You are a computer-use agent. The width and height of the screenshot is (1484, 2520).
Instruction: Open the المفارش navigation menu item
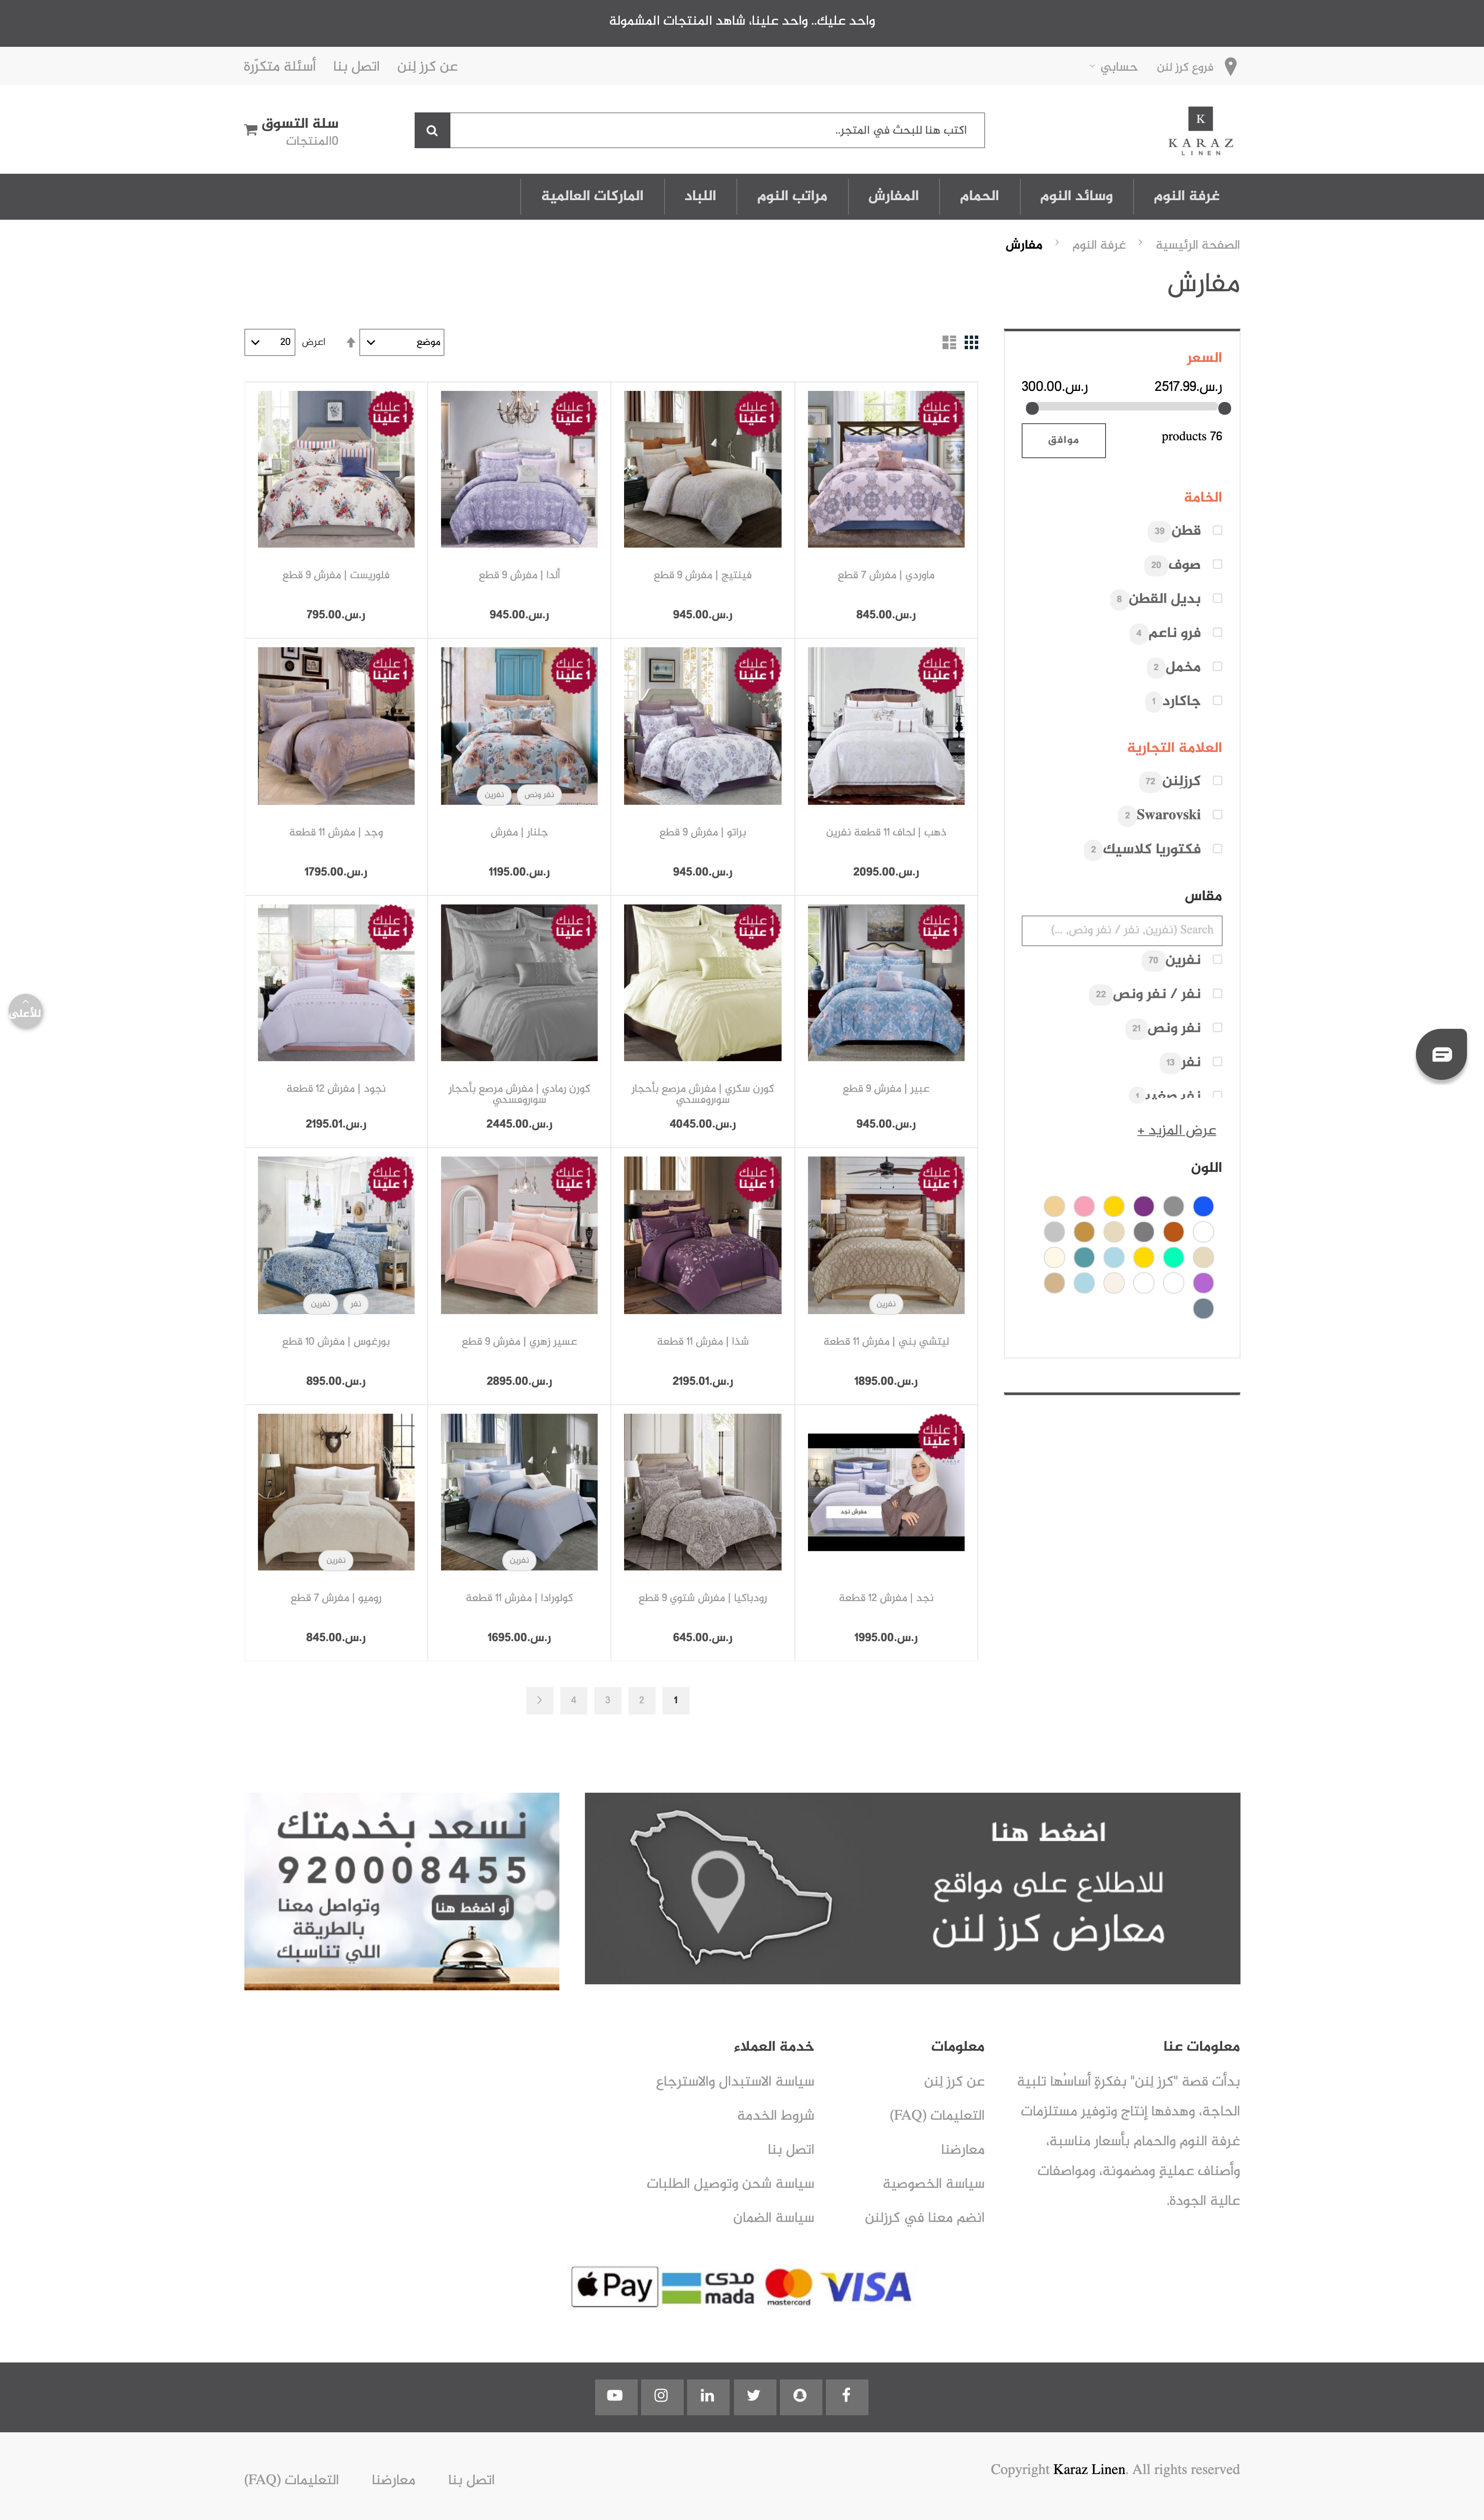[893, 196]
